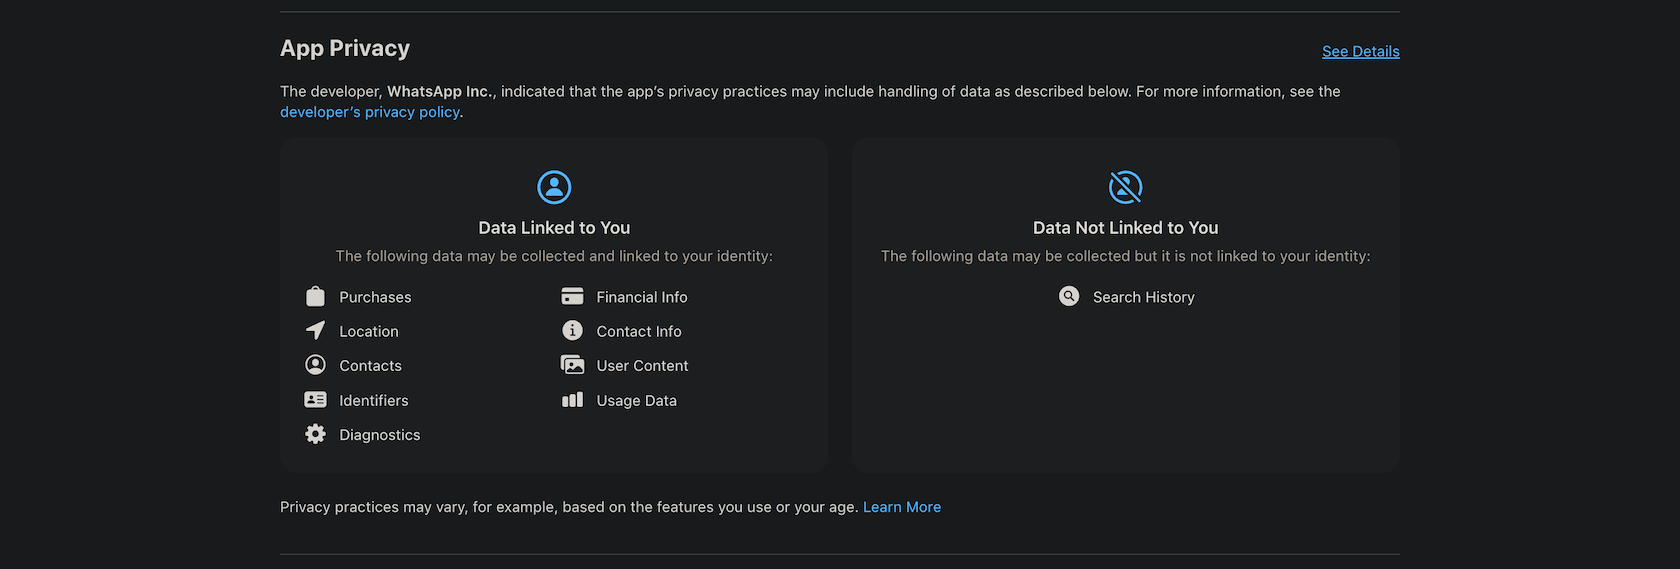Click the Data Linked to You icon
The image size is (1680, 569).
[x=554, y=187]
